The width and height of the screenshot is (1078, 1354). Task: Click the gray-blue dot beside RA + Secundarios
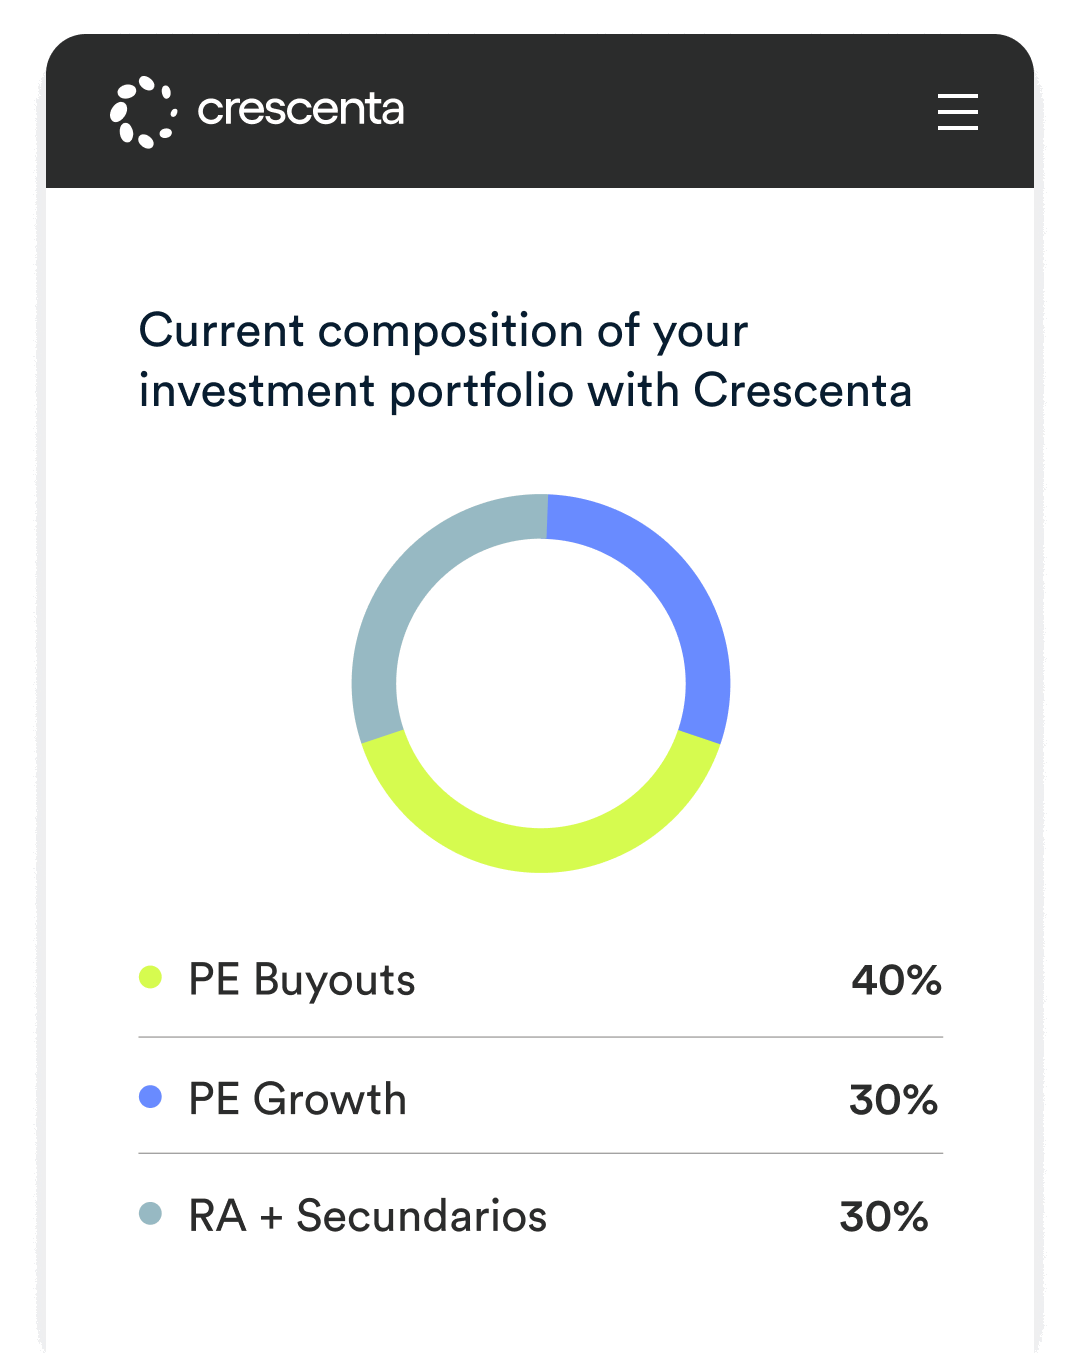150,1214
